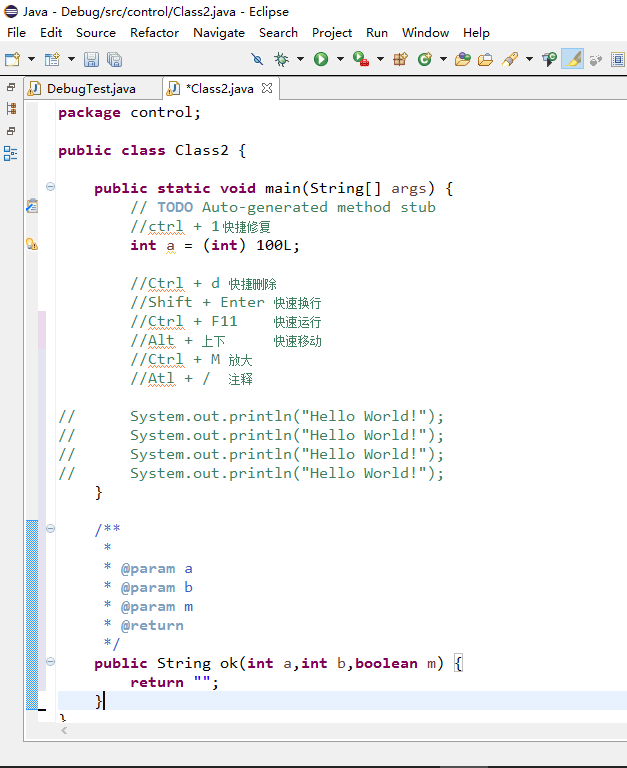Click the TODO task marker in gutter

[x=32, y=206]
